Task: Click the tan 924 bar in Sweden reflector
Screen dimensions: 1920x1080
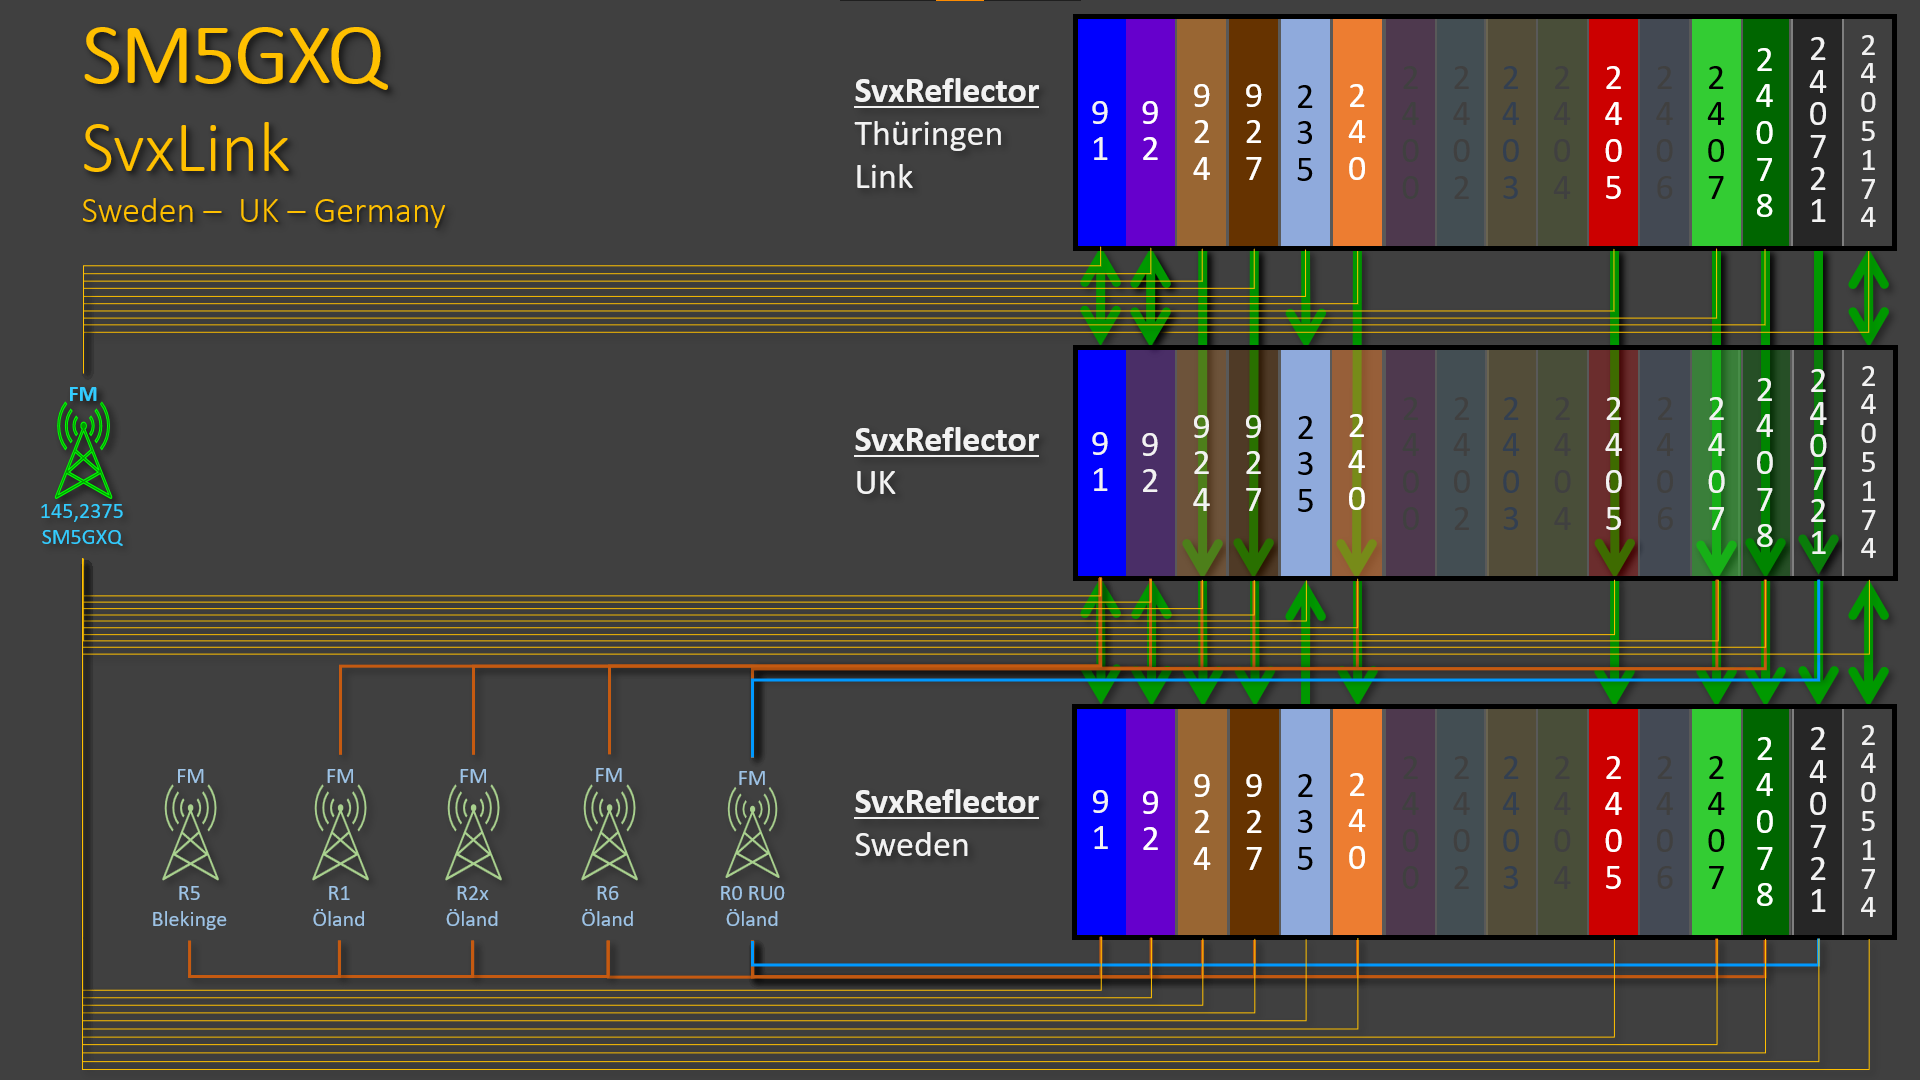Action: coord(1202,822)
